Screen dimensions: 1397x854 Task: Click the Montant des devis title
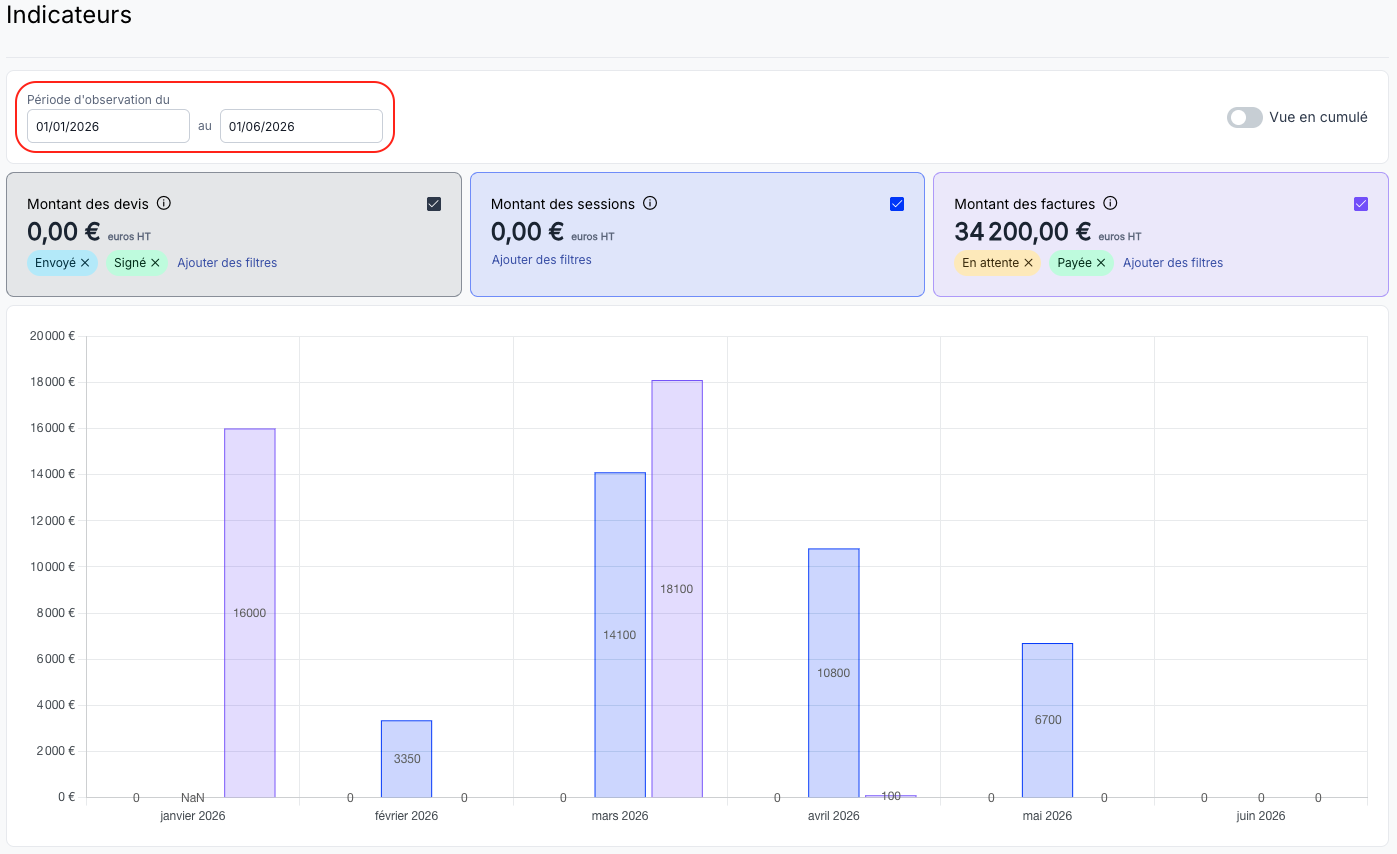[x=88, y=204]
